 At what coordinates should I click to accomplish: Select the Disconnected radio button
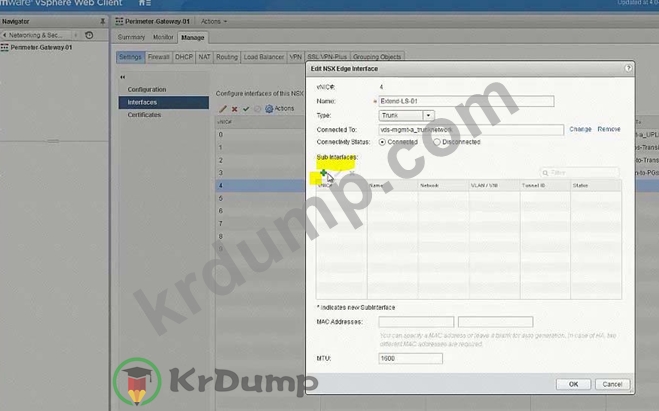coord(437,142)
